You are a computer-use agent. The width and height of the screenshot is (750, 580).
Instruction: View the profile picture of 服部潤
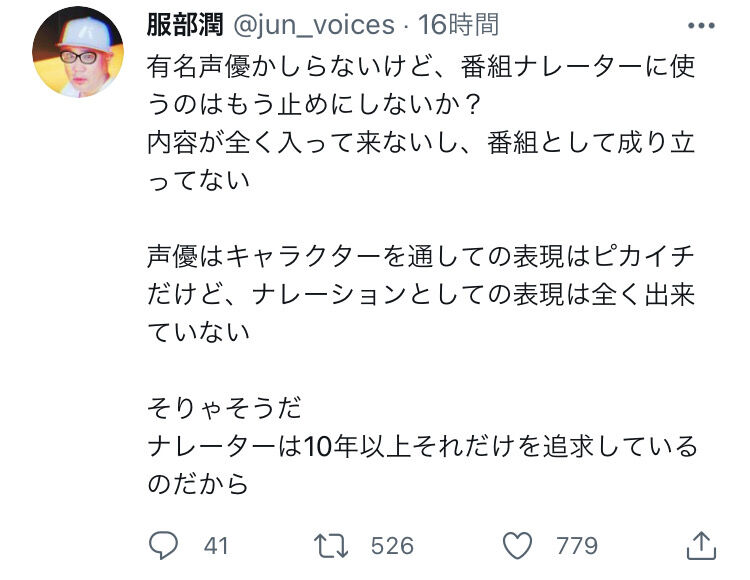click(78, 52)
